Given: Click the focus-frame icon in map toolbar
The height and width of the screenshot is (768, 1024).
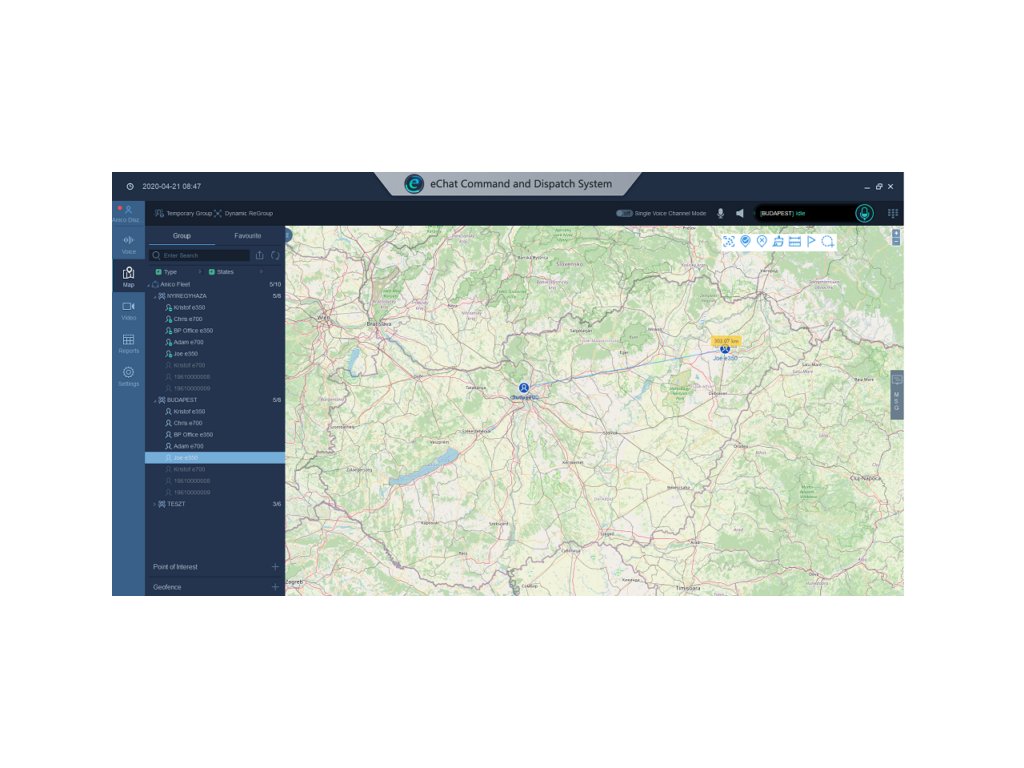Looking at the screenshot, I should click(x=729, y=242).
